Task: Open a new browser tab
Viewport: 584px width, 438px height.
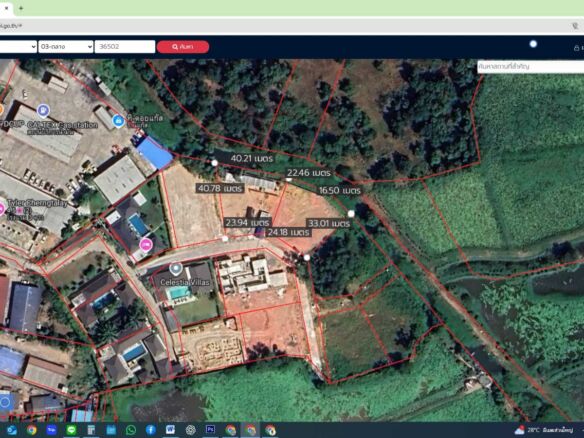Action: [21, 8]
